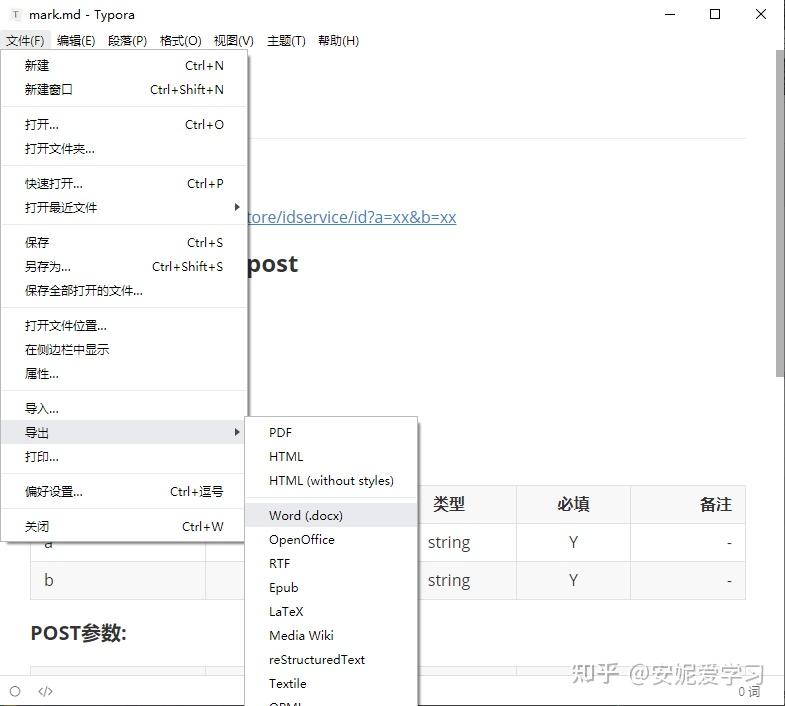Select 快速打开... menu entry

[x=124, y=184]
